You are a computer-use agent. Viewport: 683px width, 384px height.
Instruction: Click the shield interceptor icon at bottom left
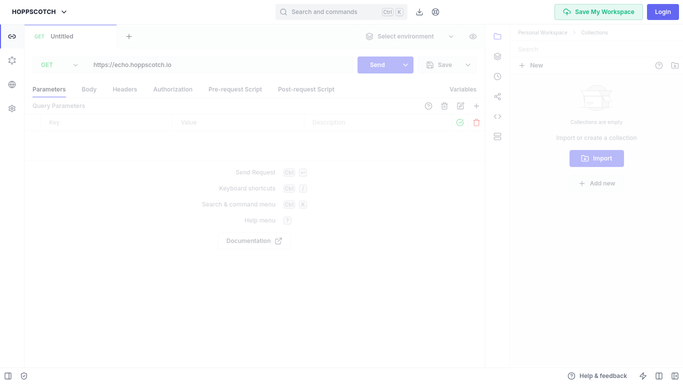24,376
